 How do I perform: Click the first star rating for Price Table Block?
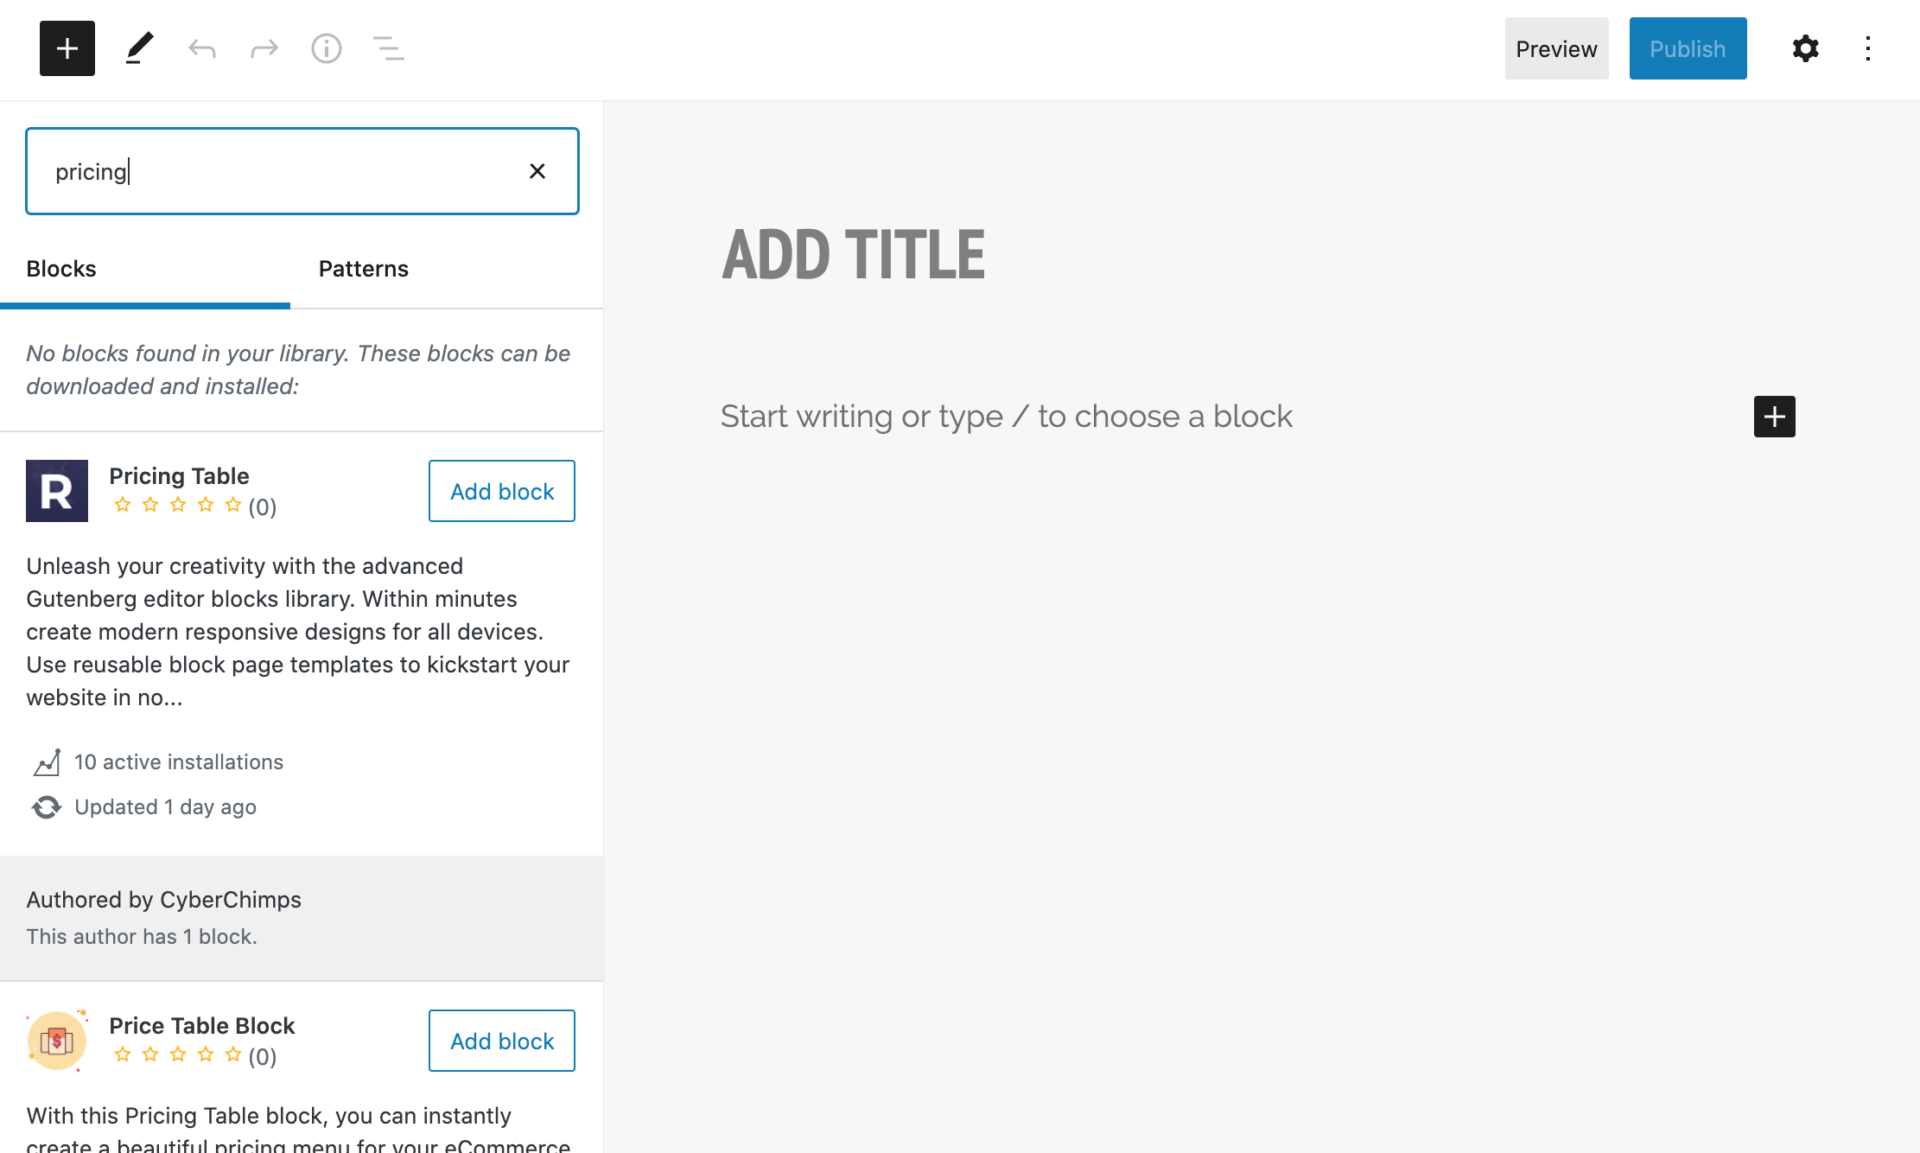click(121, 1056)
